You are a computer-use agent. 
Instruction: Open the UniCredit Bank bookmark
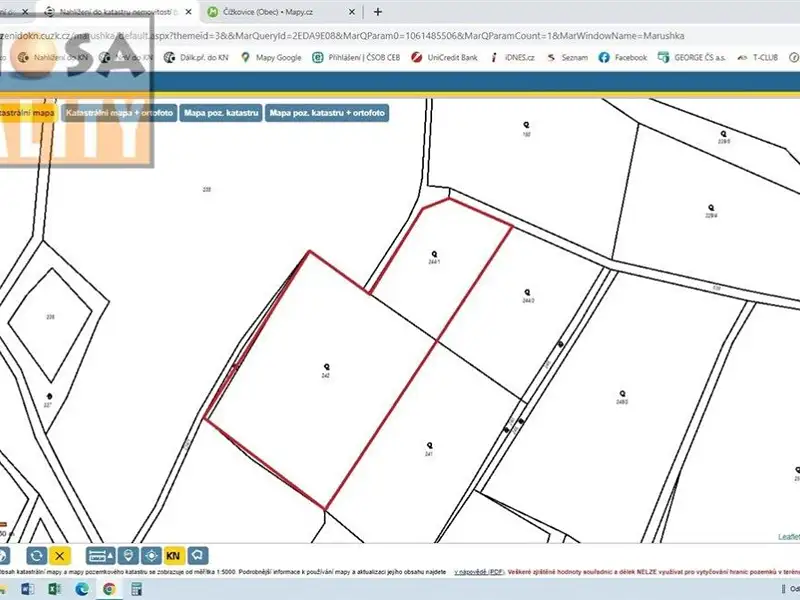(444, 58)
